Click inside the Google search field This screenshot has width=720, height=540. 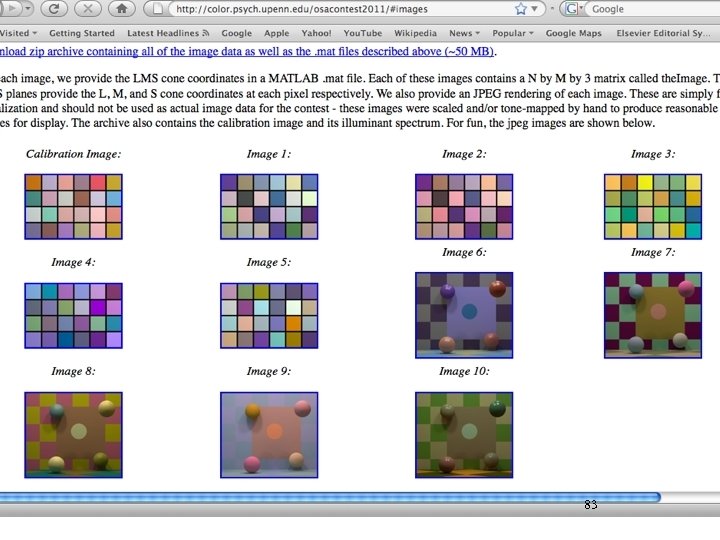pos(650,9)
